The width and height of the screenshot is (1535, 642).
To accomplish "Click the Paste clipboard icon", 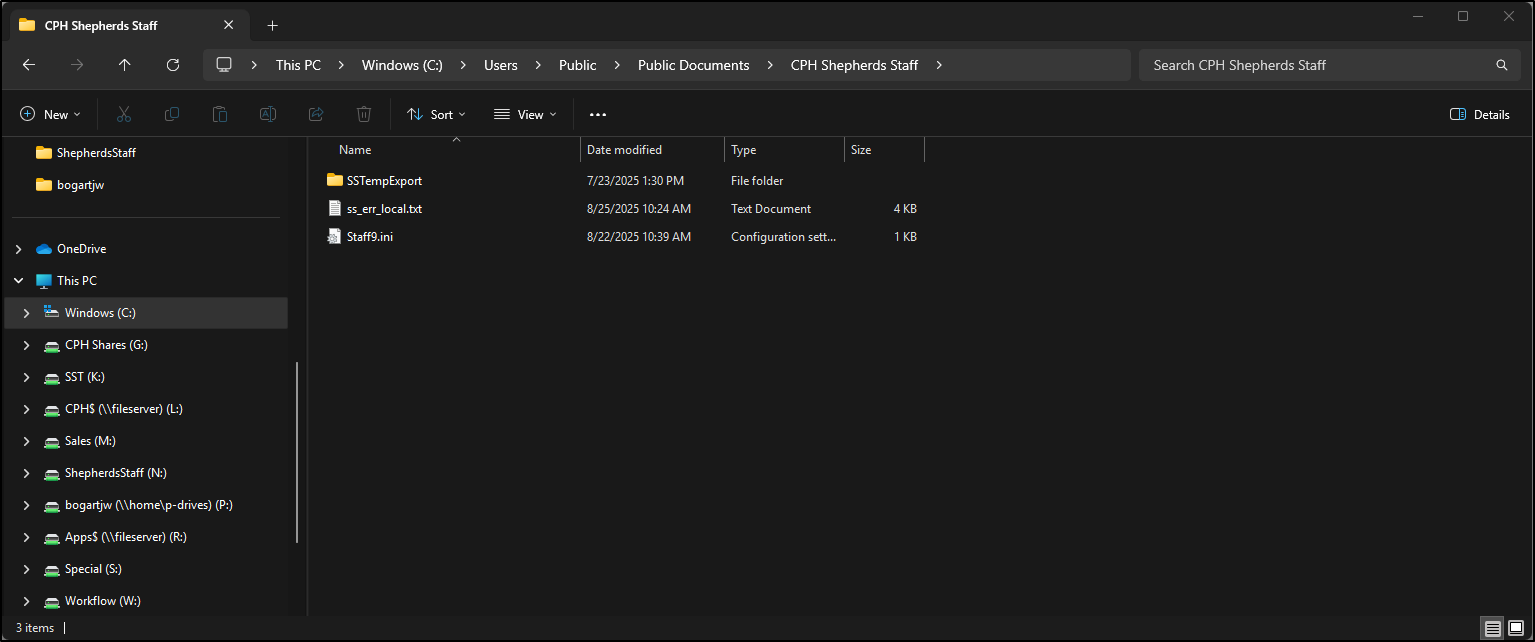I will click(220, 115).
